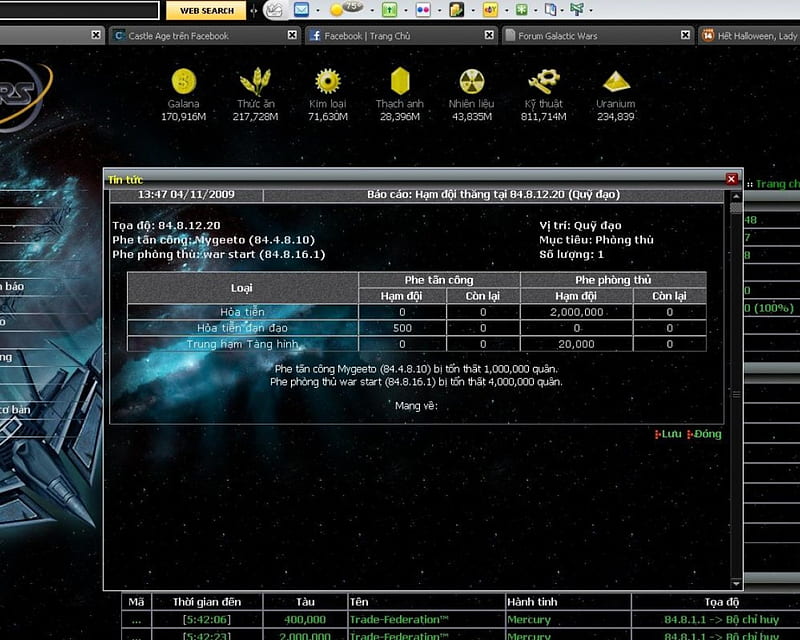800x640 pixels.
Task: Open the mail envelope toolbar icon
Action: pos(301,10)
